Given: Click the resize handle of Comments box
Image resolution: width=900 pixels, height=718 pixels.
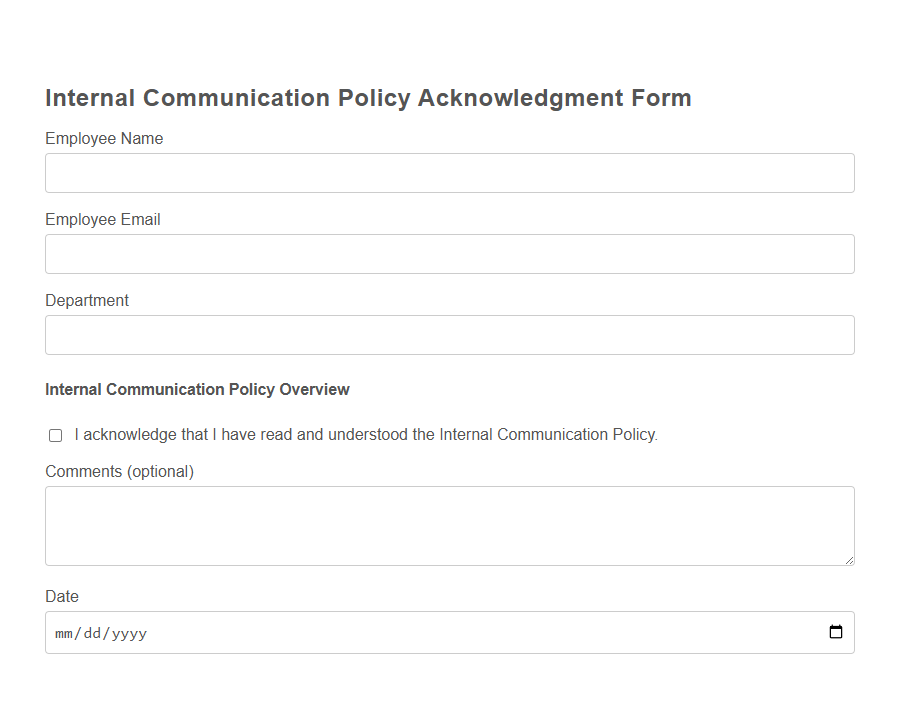Looking at the screenshot, I should pyautogui.click(x=850, y=562).
